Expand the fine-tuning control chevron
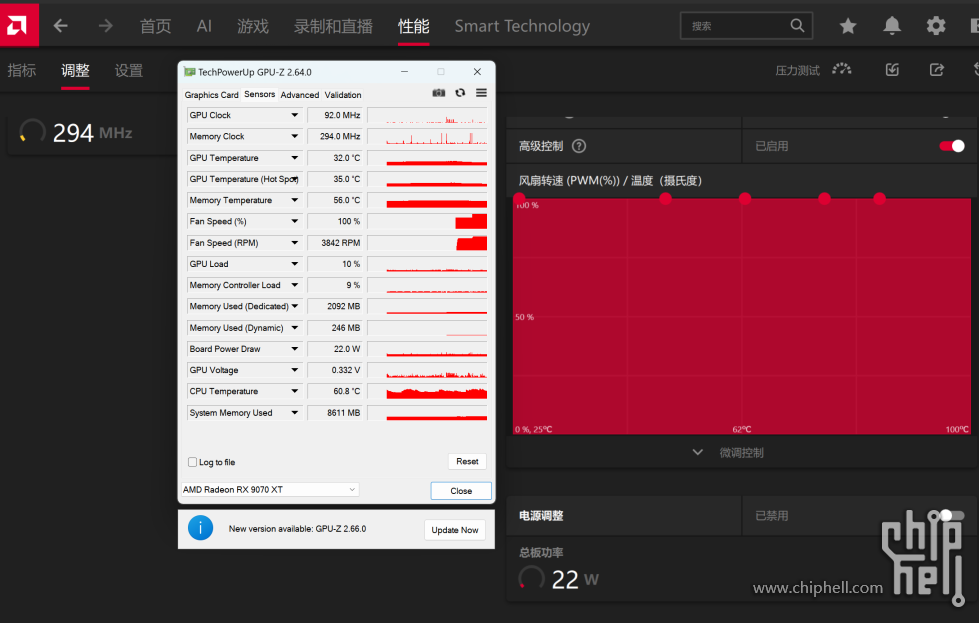 pyautogui.click(x=697, y=452)
